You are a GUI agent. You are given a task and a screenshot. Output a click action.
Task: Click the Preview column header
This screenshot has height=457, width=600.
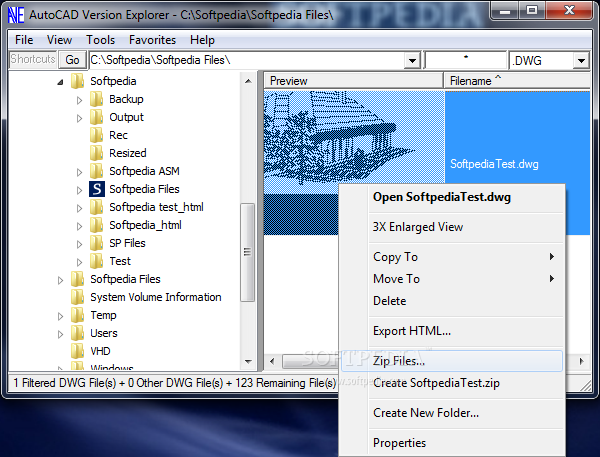point(353,81)
